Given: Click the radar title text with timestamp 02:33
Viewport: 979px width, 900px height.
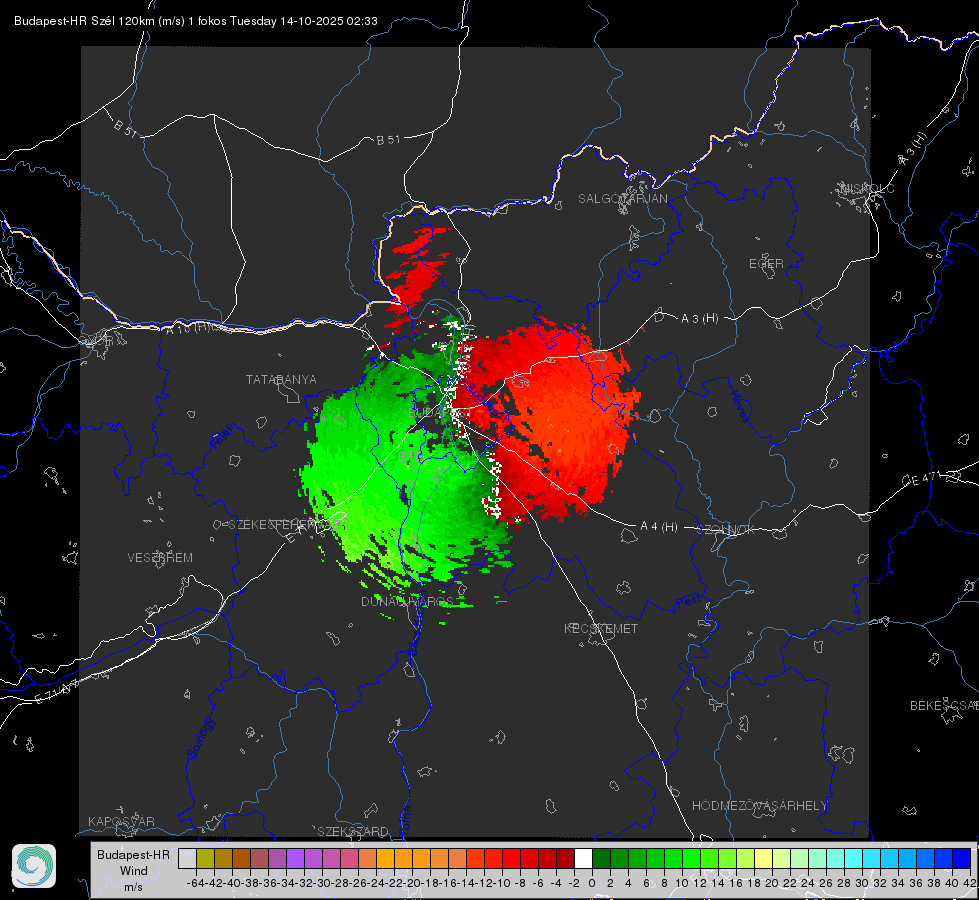Looking at the screenshot, I should pos(195,21).
